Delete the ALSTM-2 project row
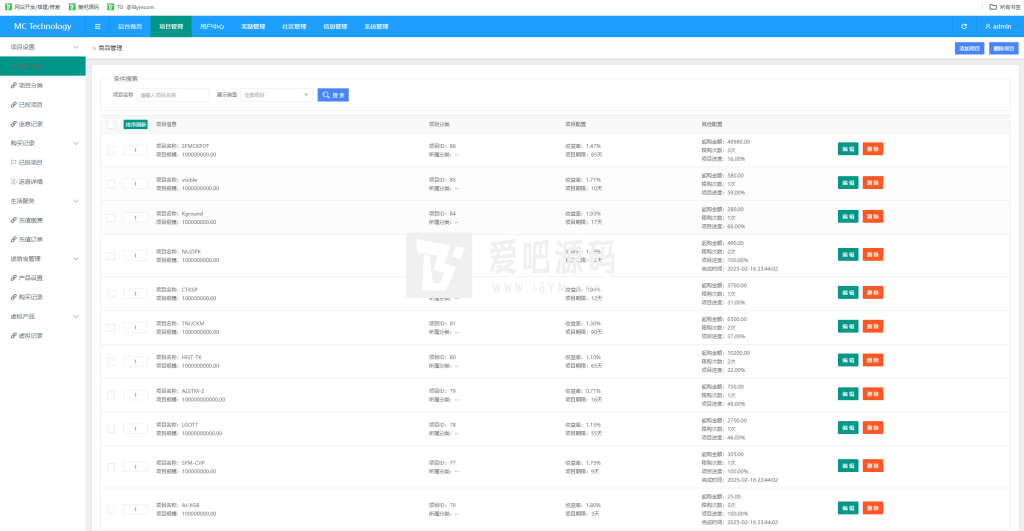This screenshot has height=531, width=1024. pyautogui.click(x=873, y=394)
